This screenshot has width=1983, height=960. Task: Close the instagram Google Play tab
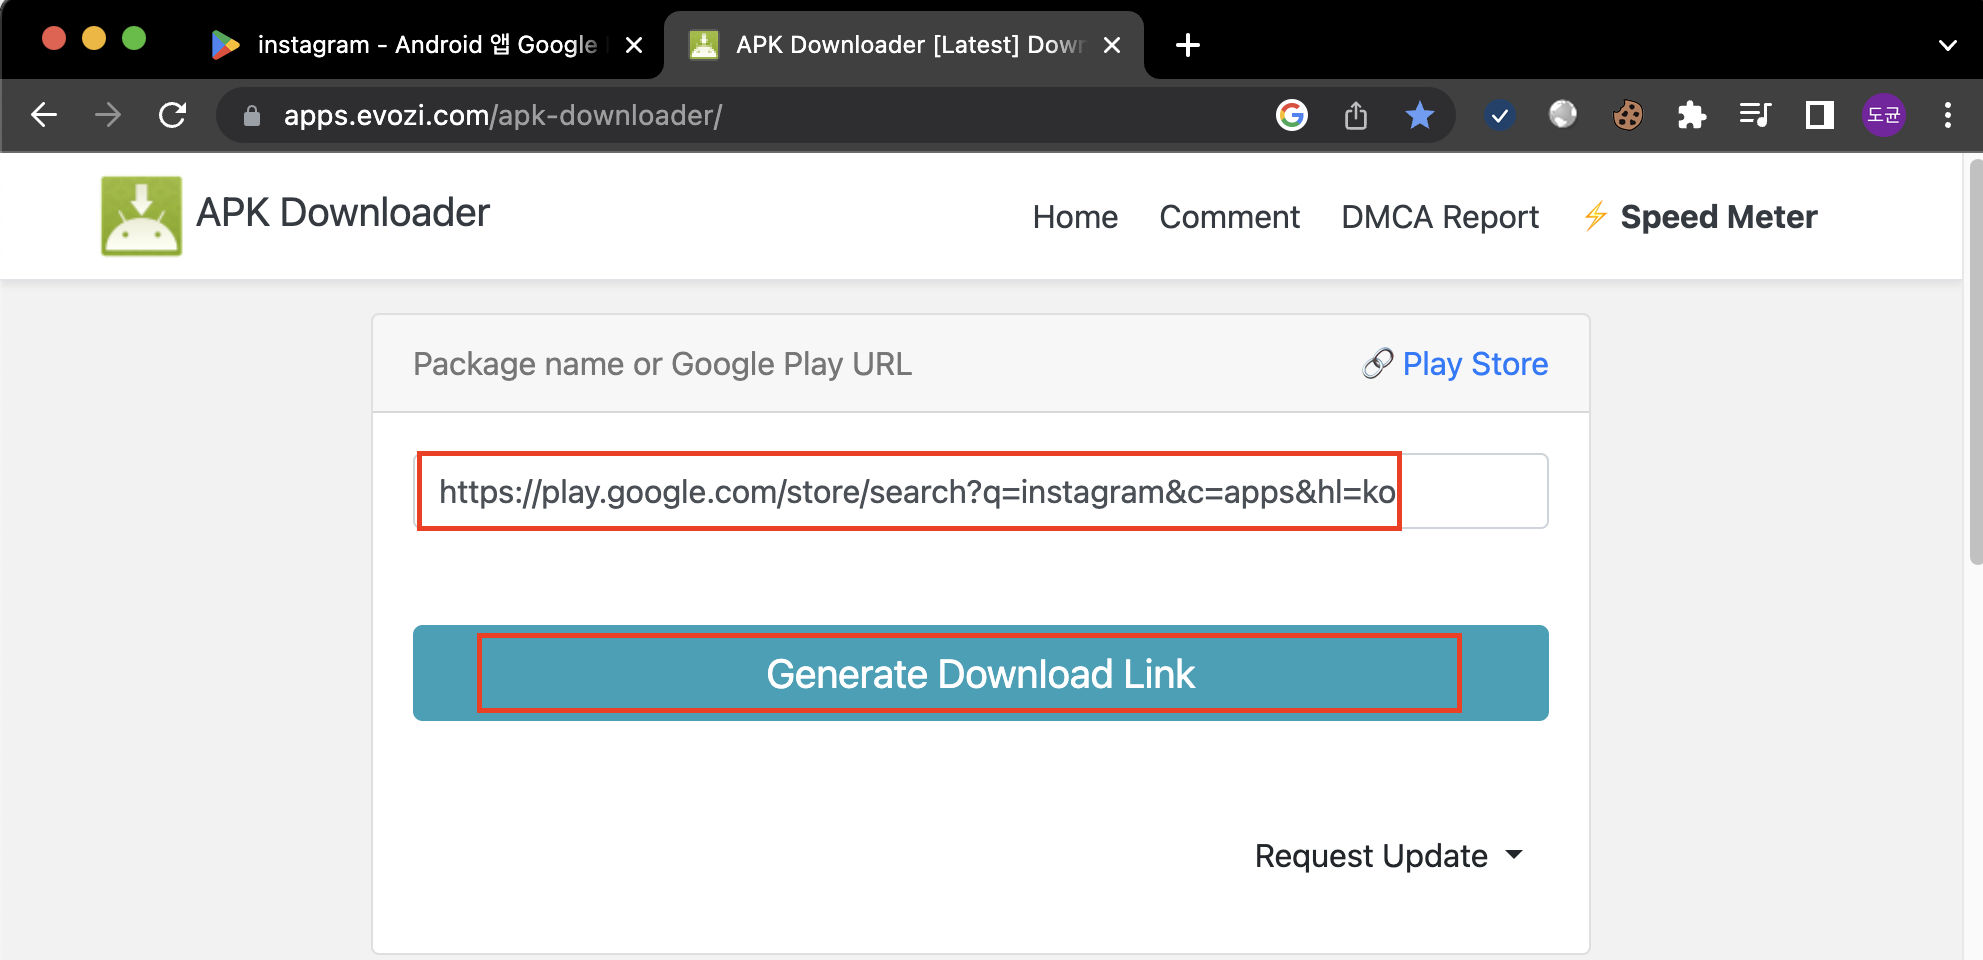(633, 45)
